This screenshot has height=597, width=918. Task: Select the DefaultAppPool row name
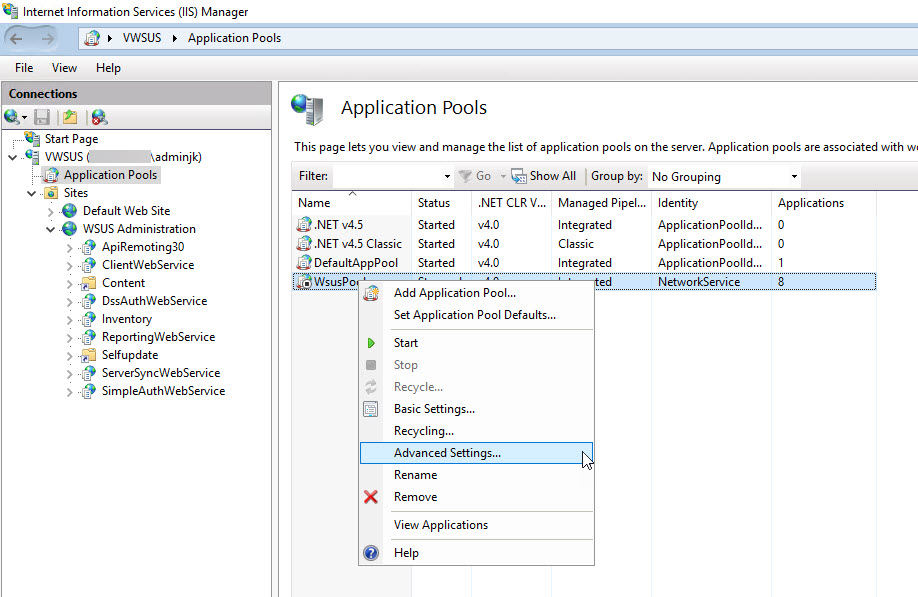(356, 263)
